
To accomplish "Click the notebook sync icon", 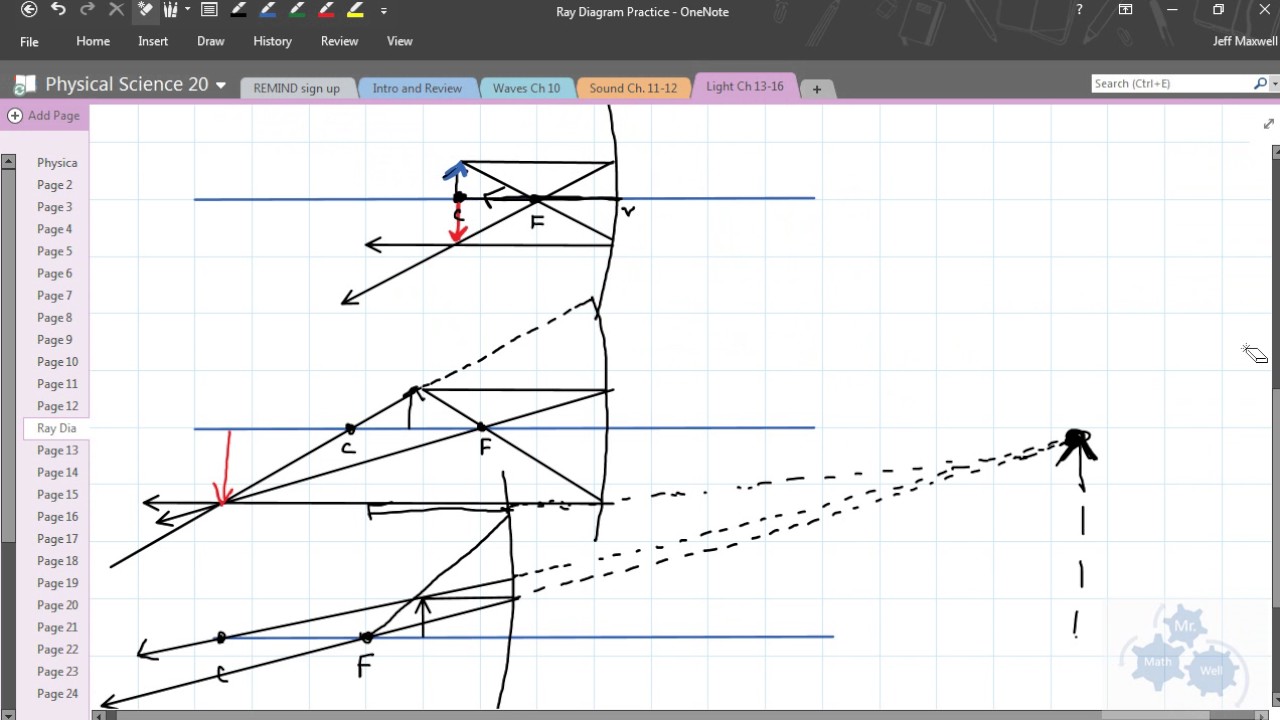I will 24,85.
